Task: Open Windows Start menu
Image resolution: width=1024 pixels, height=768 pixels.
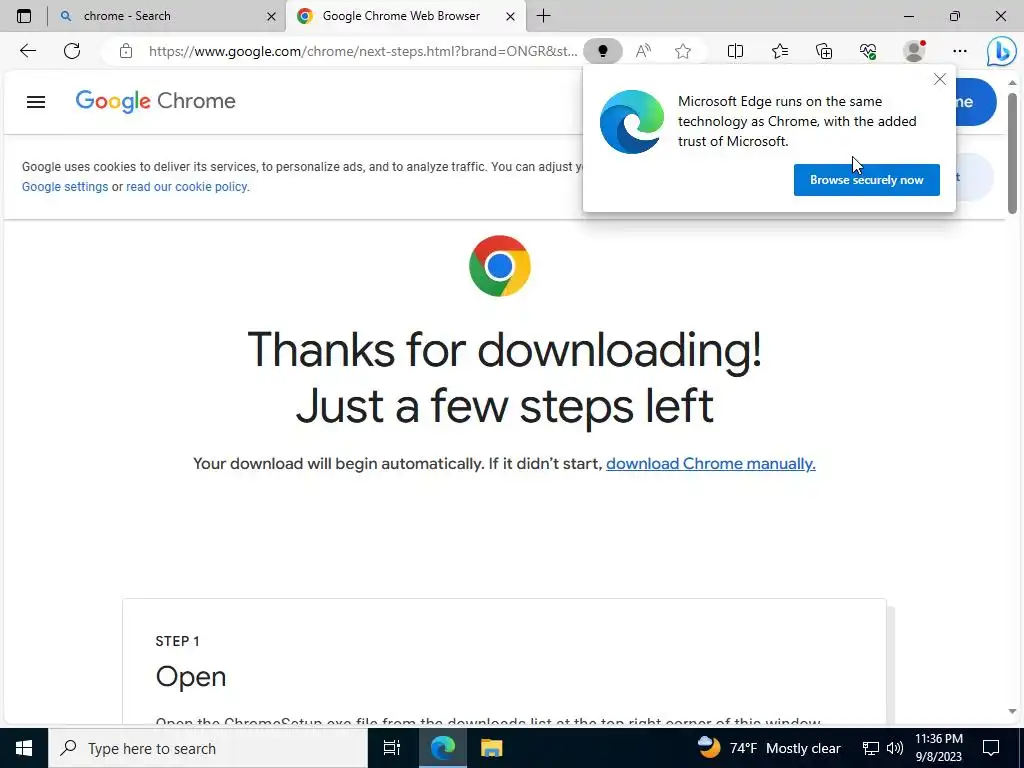Action: click(24, 748)
